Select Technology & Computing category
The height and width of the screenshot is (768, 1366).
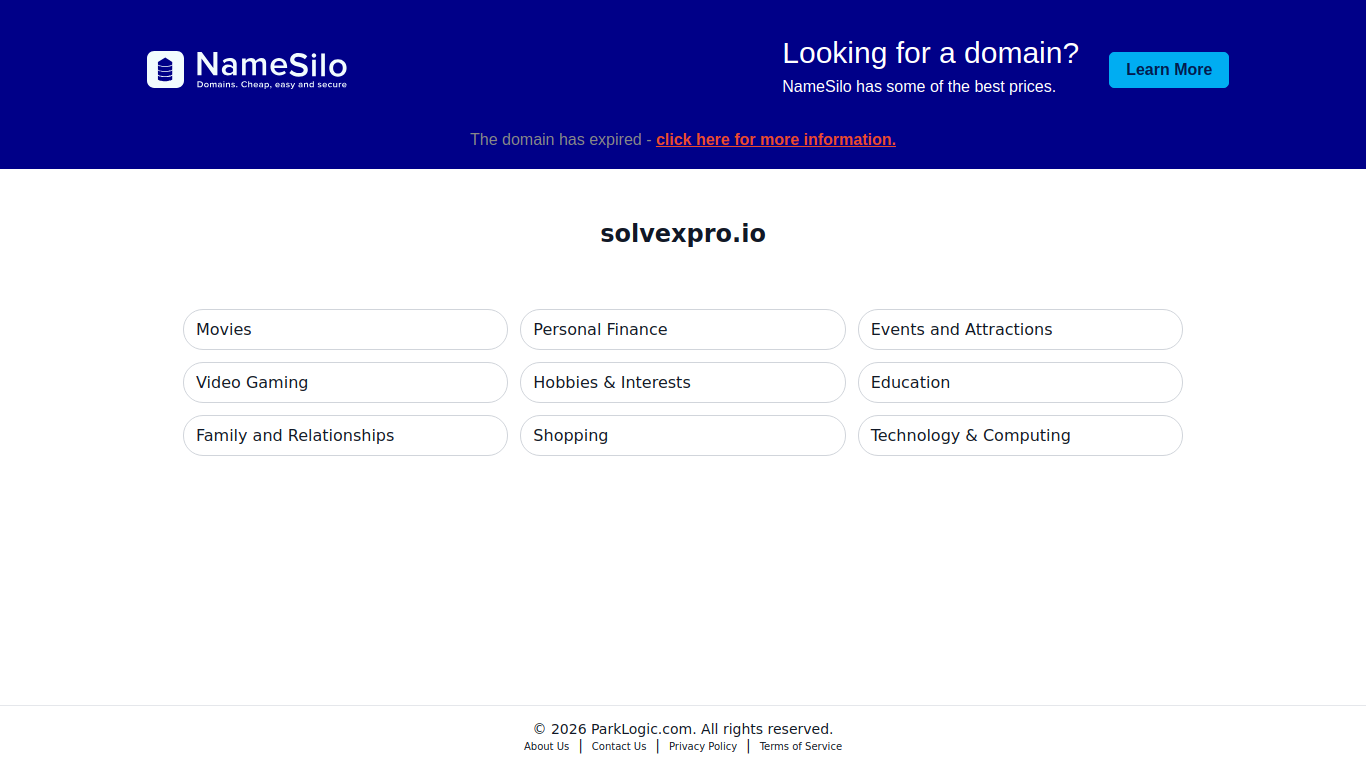1020,435
